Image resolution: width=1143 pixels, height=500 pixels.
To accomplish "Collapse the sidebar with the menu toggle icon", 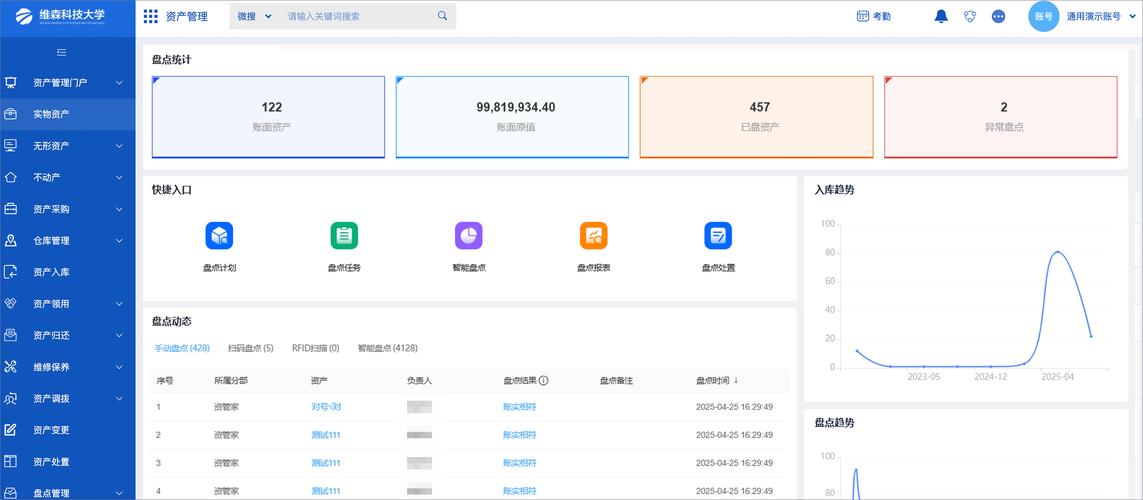I will point(62,52).
